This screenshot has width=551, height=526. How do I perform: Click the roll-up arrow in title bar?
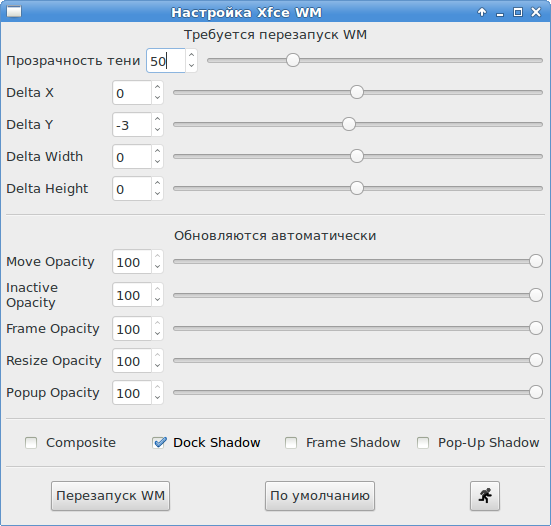point(482,12)
